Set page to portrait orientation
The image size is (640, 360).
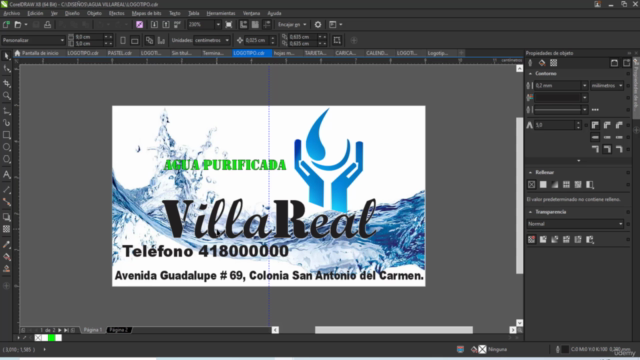(123, 40)
